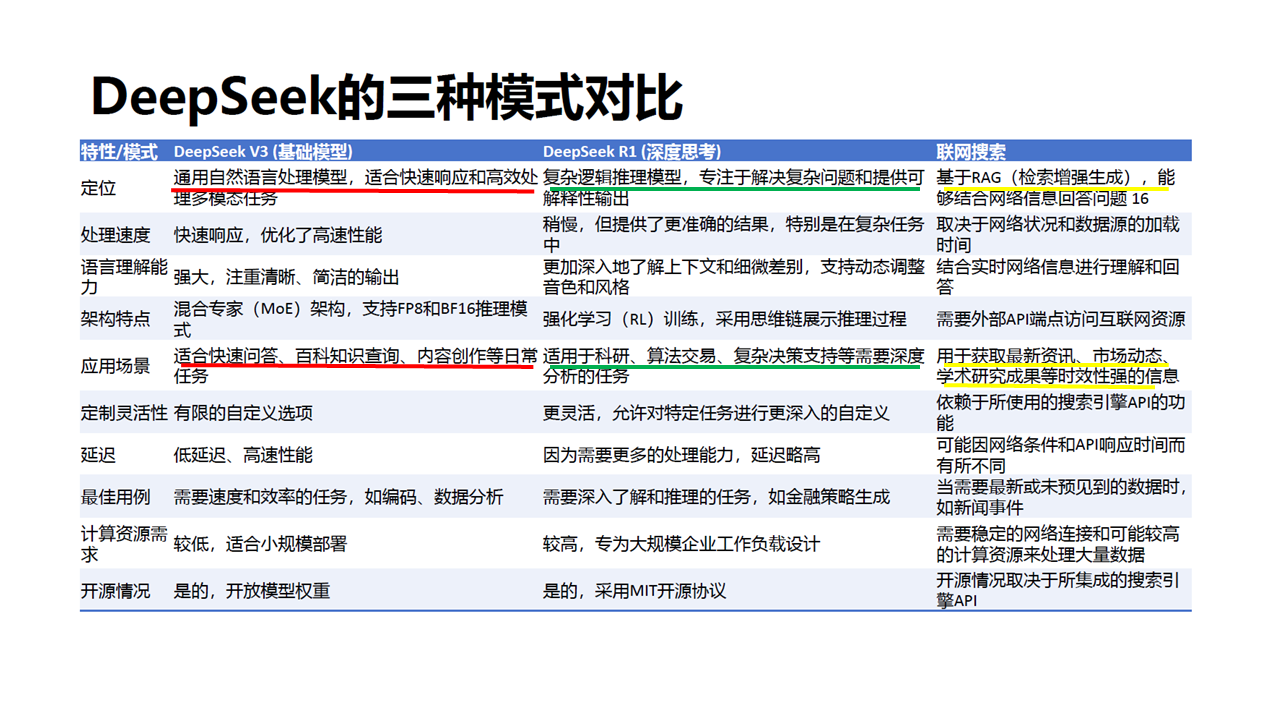
Task: Click cell 通用自然语言处理模型
Action: 355,188
